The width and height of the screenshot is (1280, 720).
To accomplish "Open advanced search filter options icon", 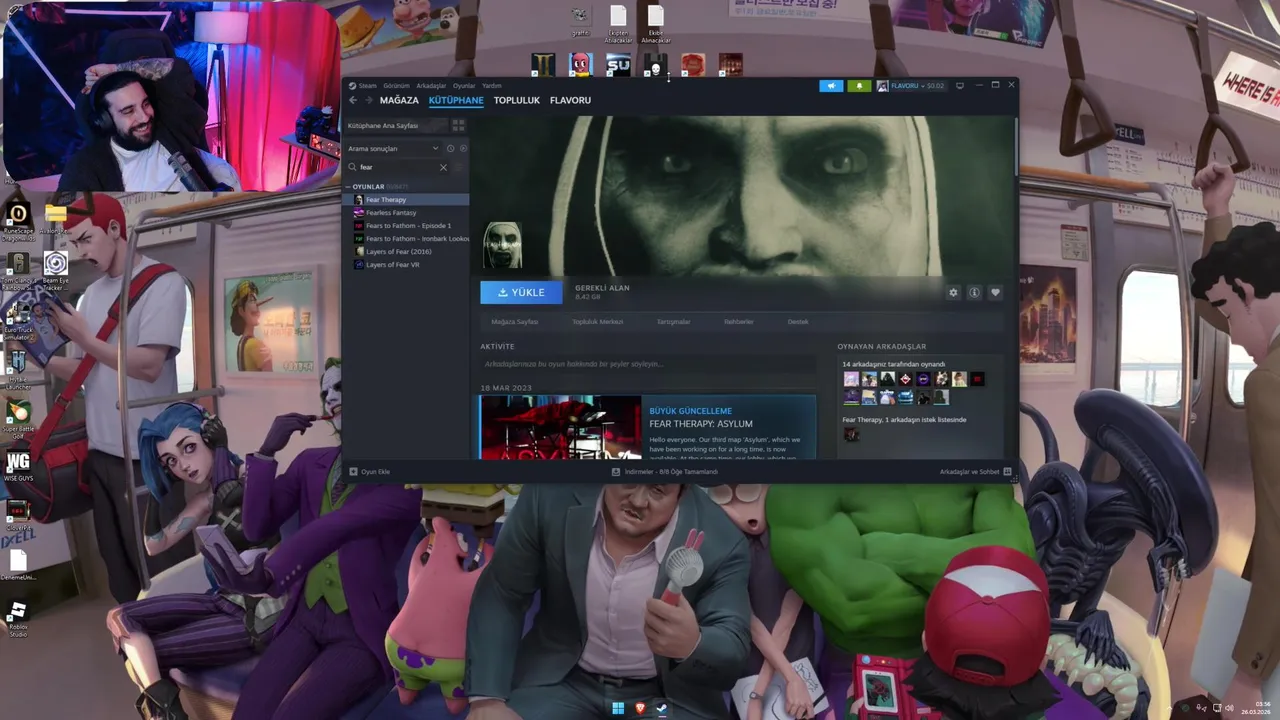I will [x=460, y=167].
